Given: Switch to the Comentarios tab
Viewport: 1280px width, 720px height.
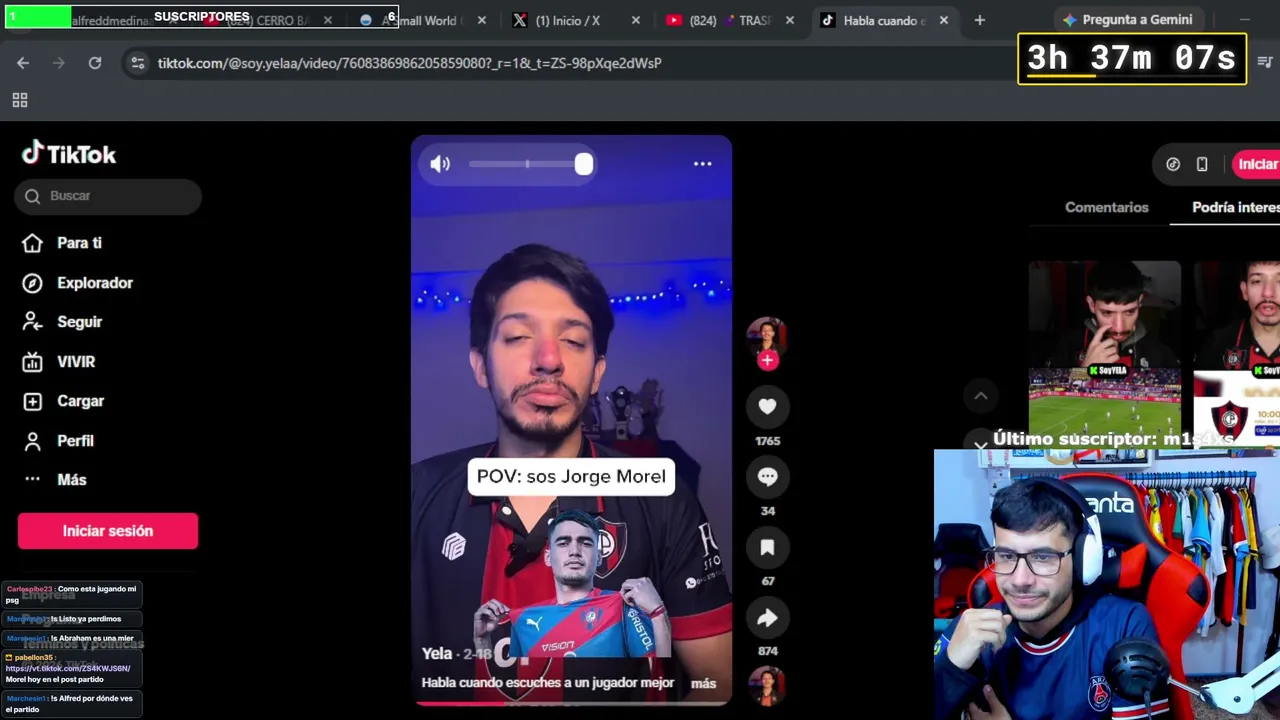Looking at the screenshot, I should pos(1106,207).
